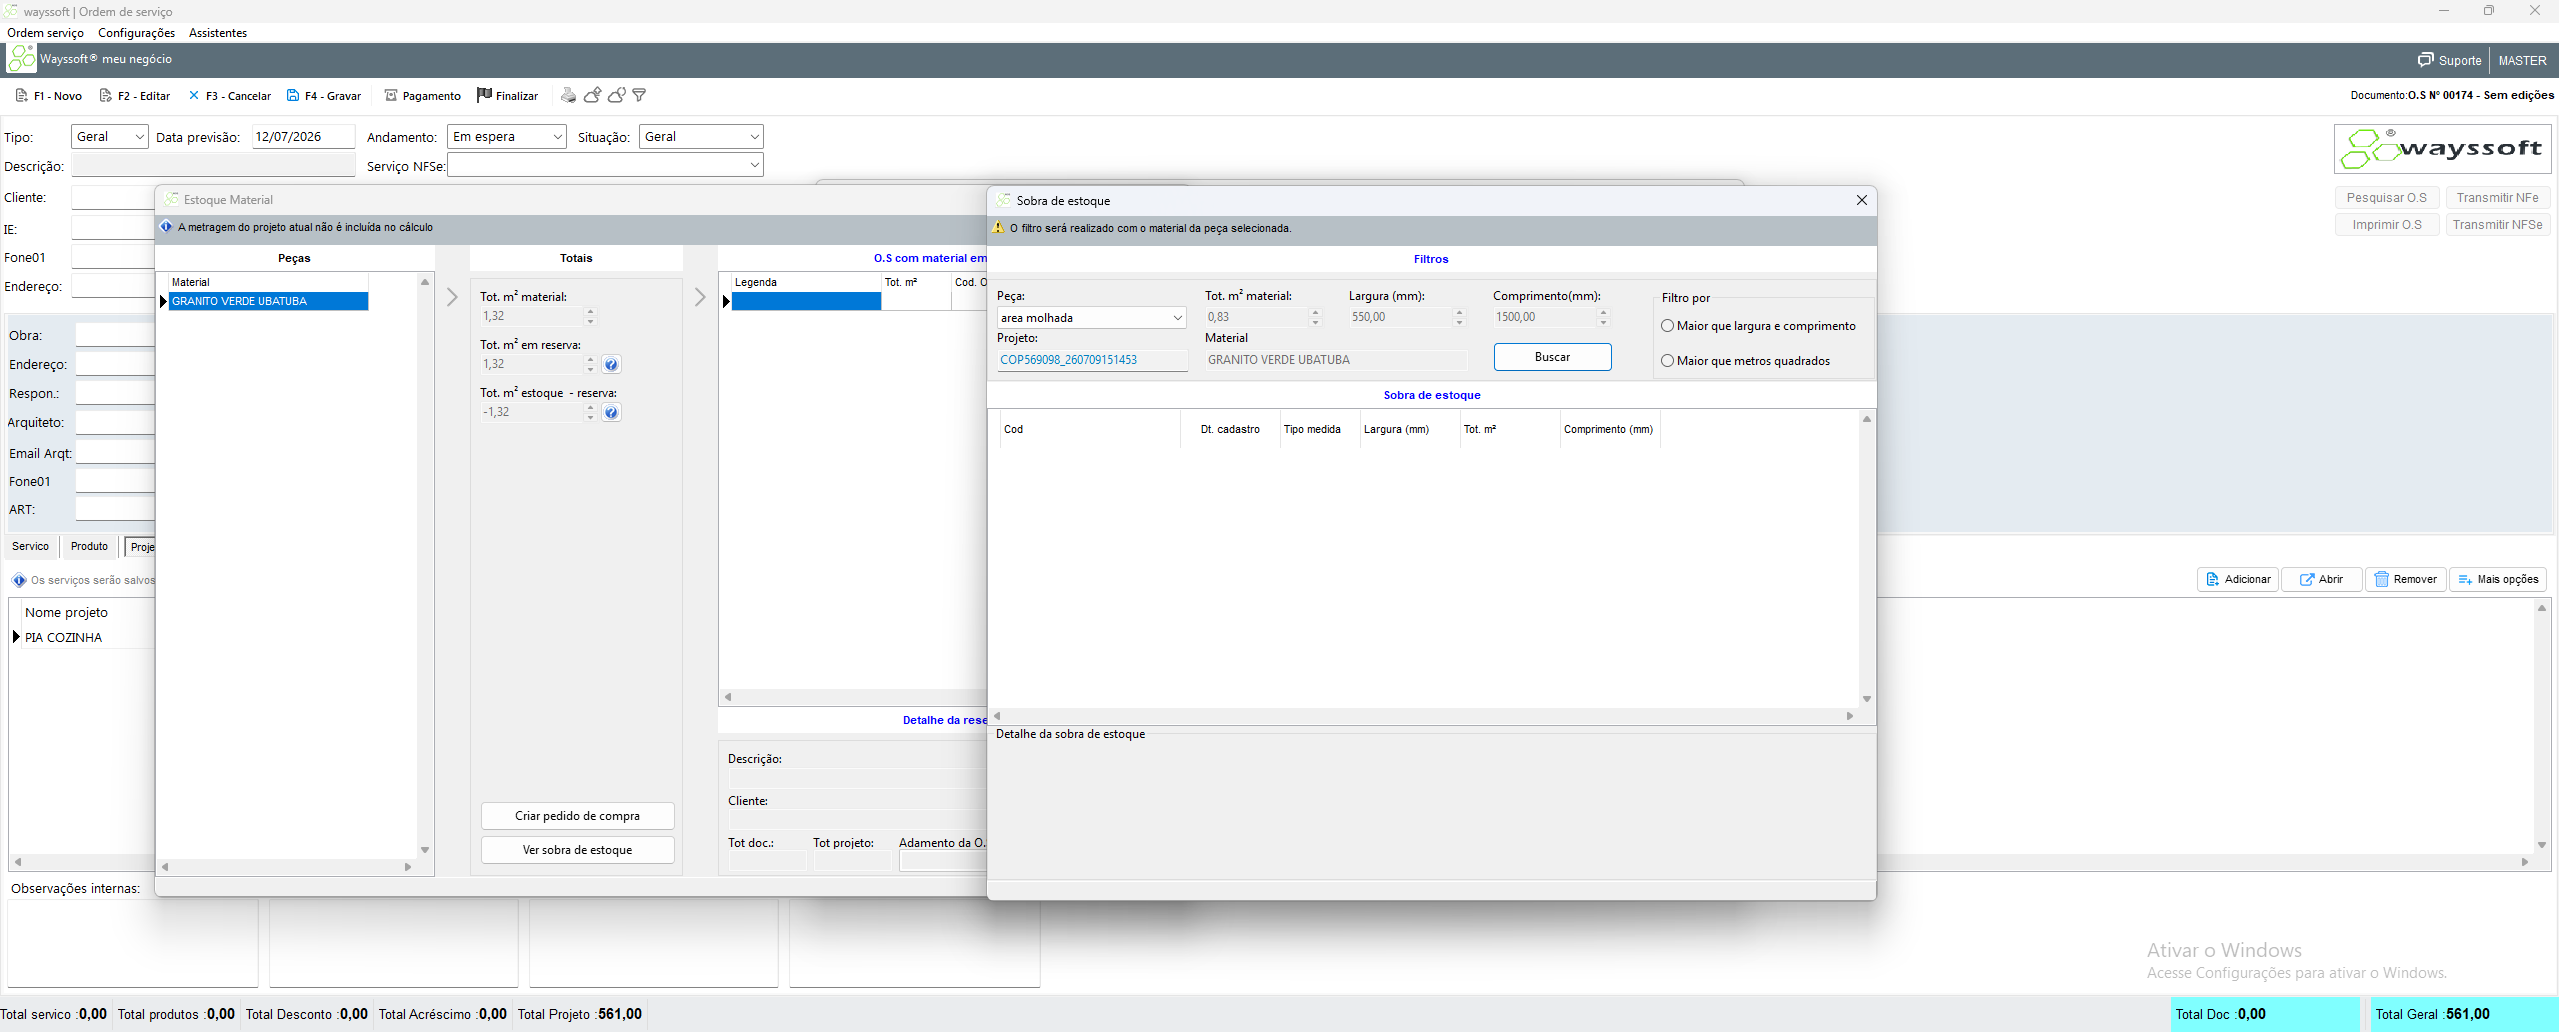This screenshot has width=2559, height=1032.
Task: Click the Cod column header
Action: [1090, 429]
